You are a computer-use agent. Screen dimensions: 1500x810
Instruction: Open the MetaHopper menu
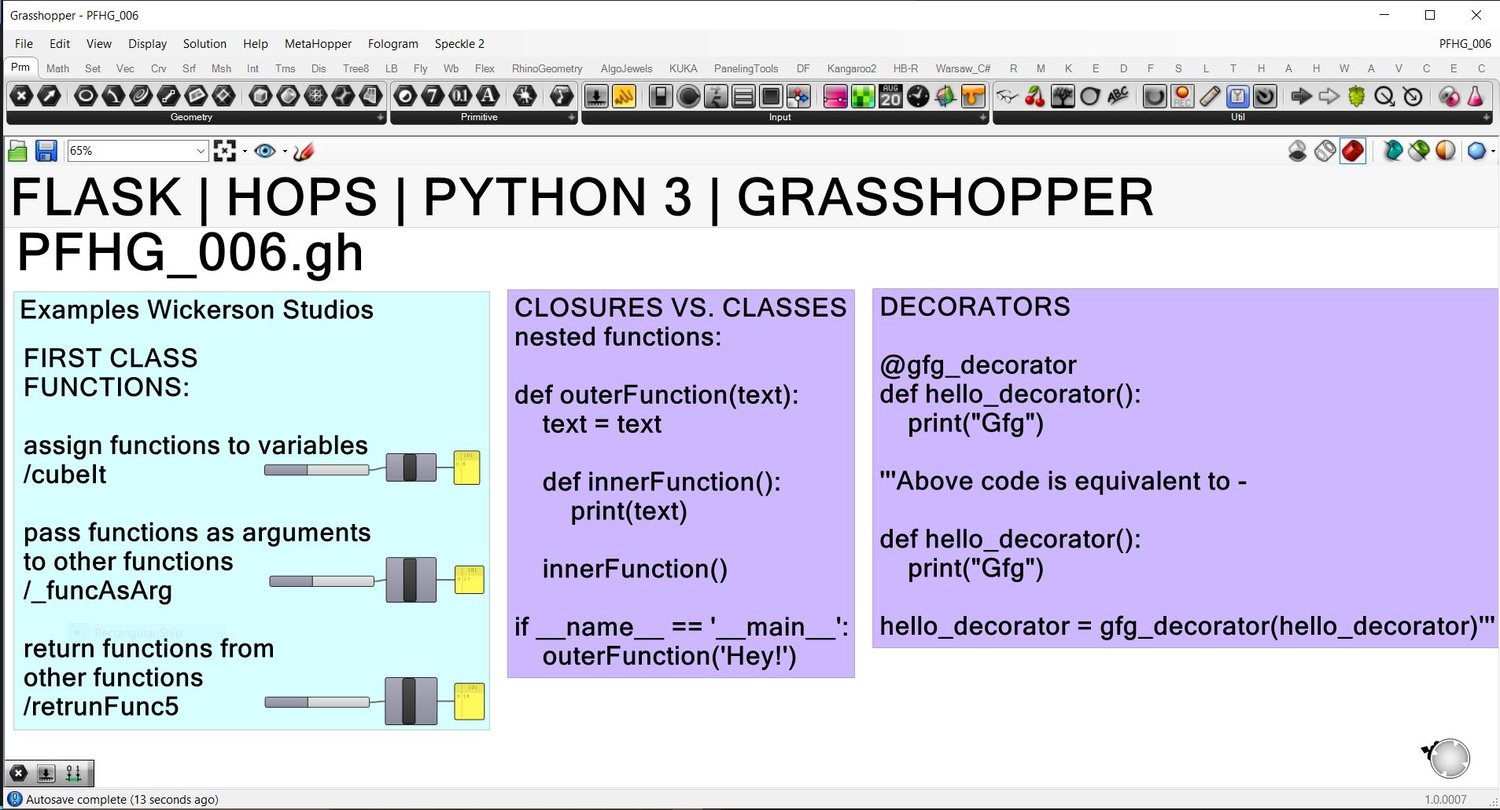[319, 44]
